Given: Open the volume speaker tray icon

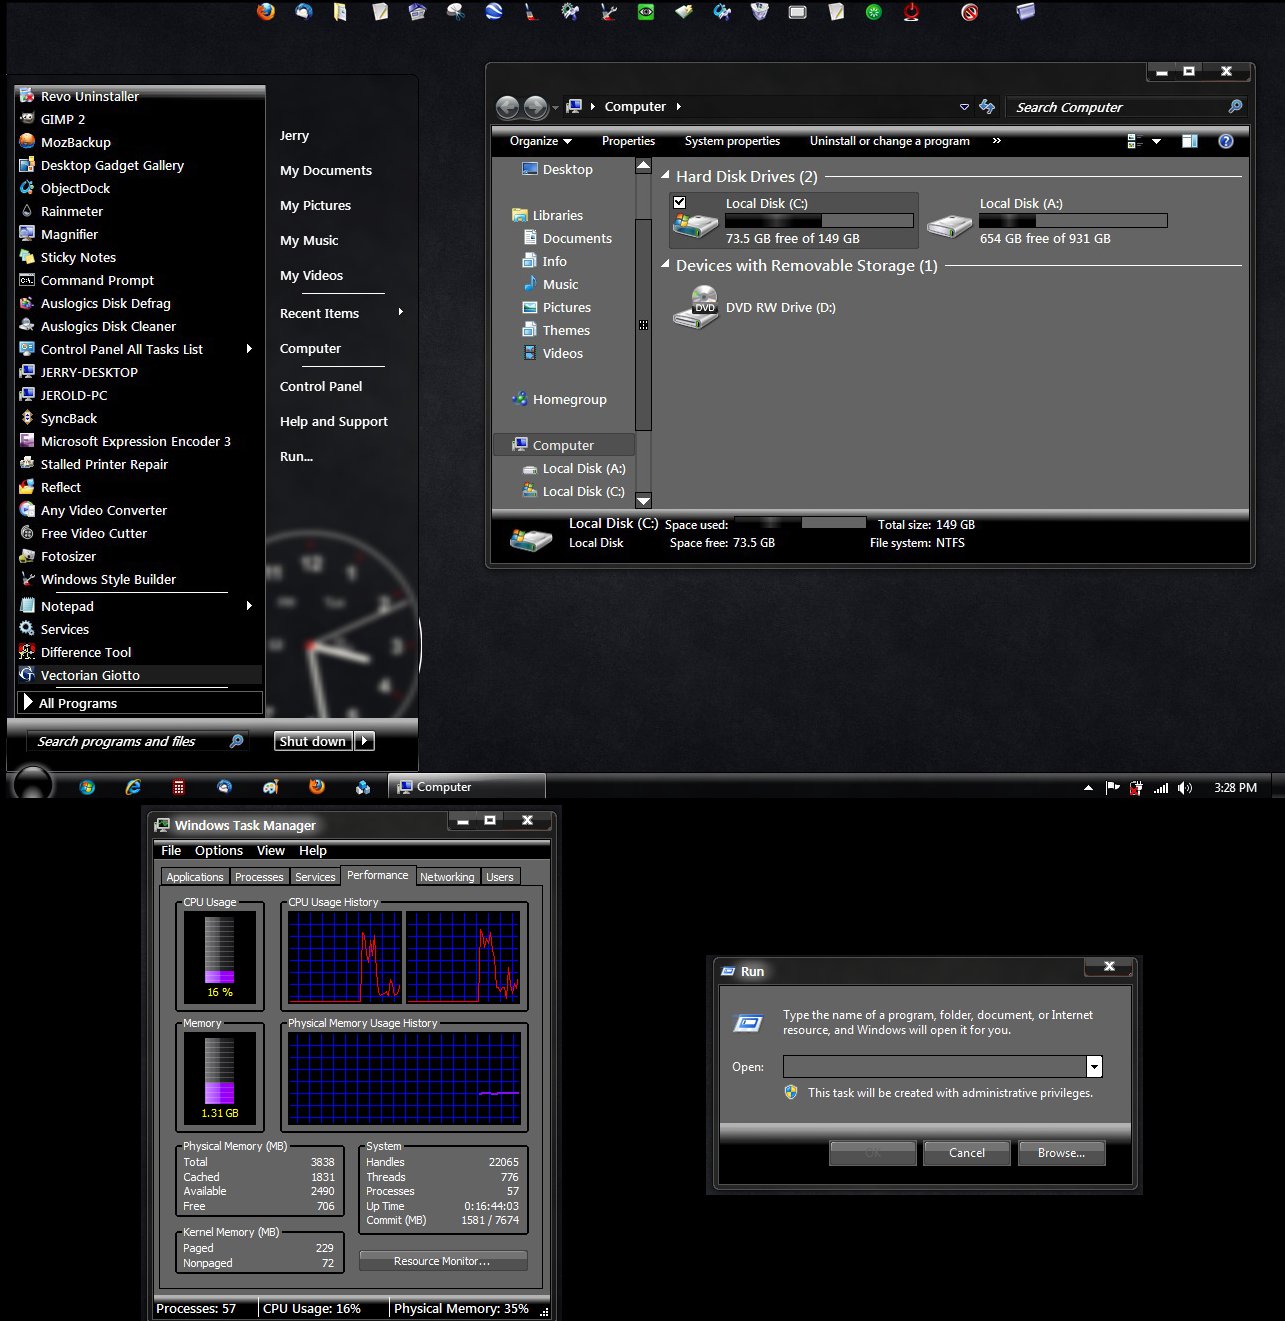Looking at the screenshot, I should [x=1185, y=788].
